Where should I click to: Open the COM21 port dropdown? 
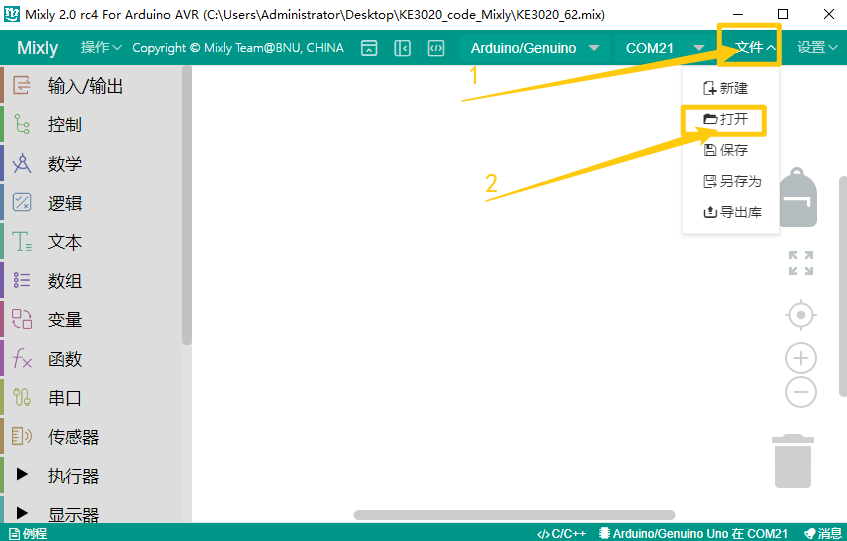[665, 48]
